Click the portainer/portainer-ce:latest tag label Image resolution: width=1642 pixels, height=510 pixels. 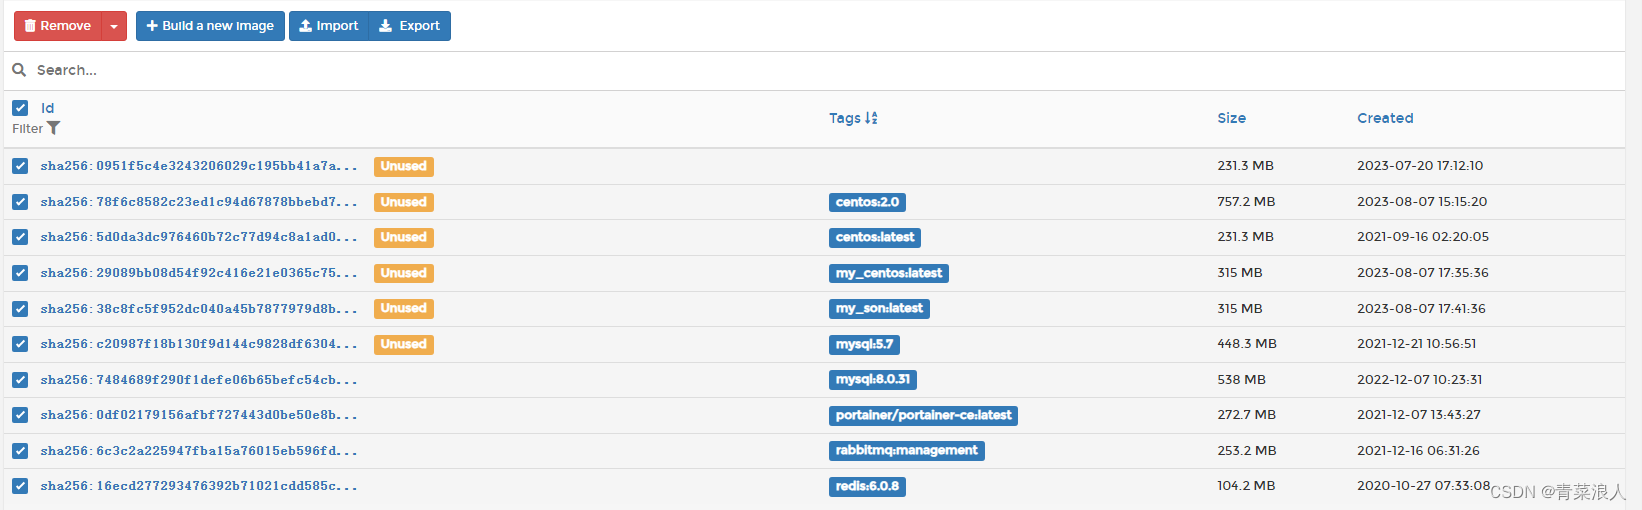pos(923,415)
